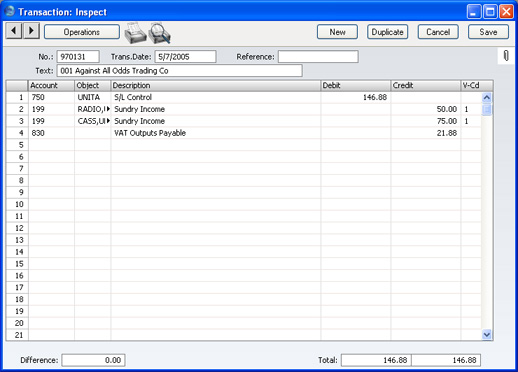This screenshot has height=372, width=518.
Task: Select Account column header
Action: tap(51, 86)
